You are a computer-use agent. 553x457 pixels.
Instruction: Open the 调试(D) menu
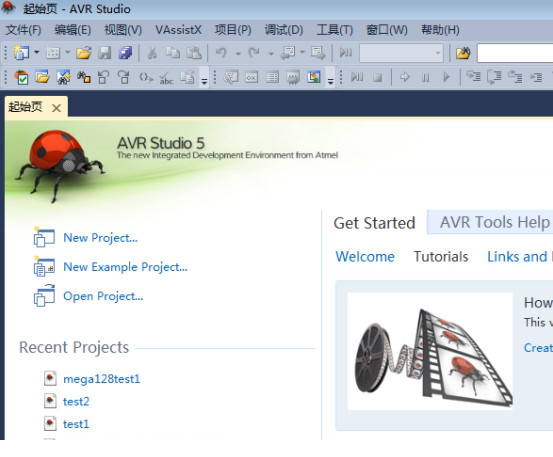coord(284,30)
